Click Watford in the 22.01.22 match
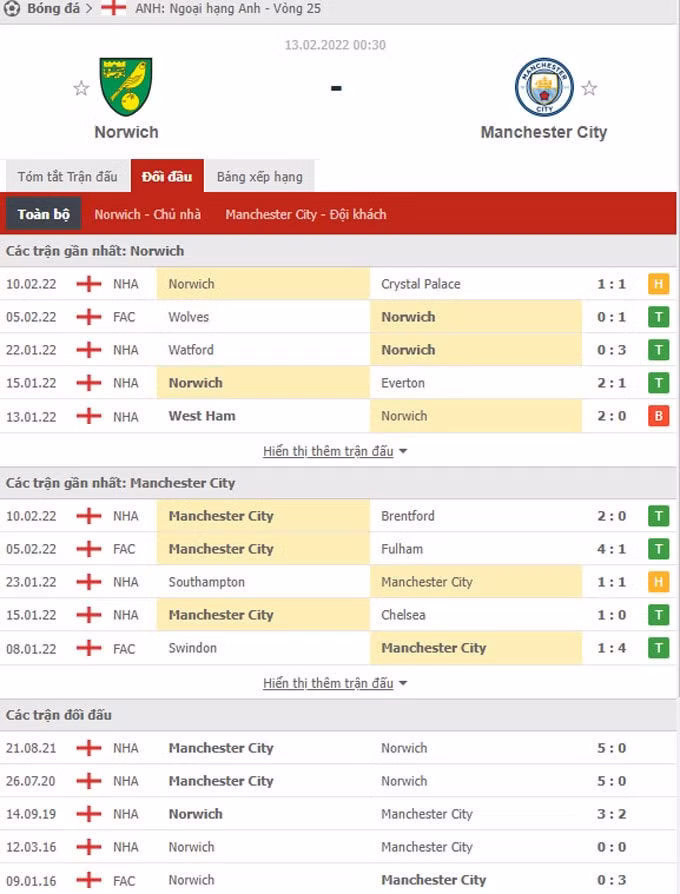680x894 pixels. click(x=191, y=350)
